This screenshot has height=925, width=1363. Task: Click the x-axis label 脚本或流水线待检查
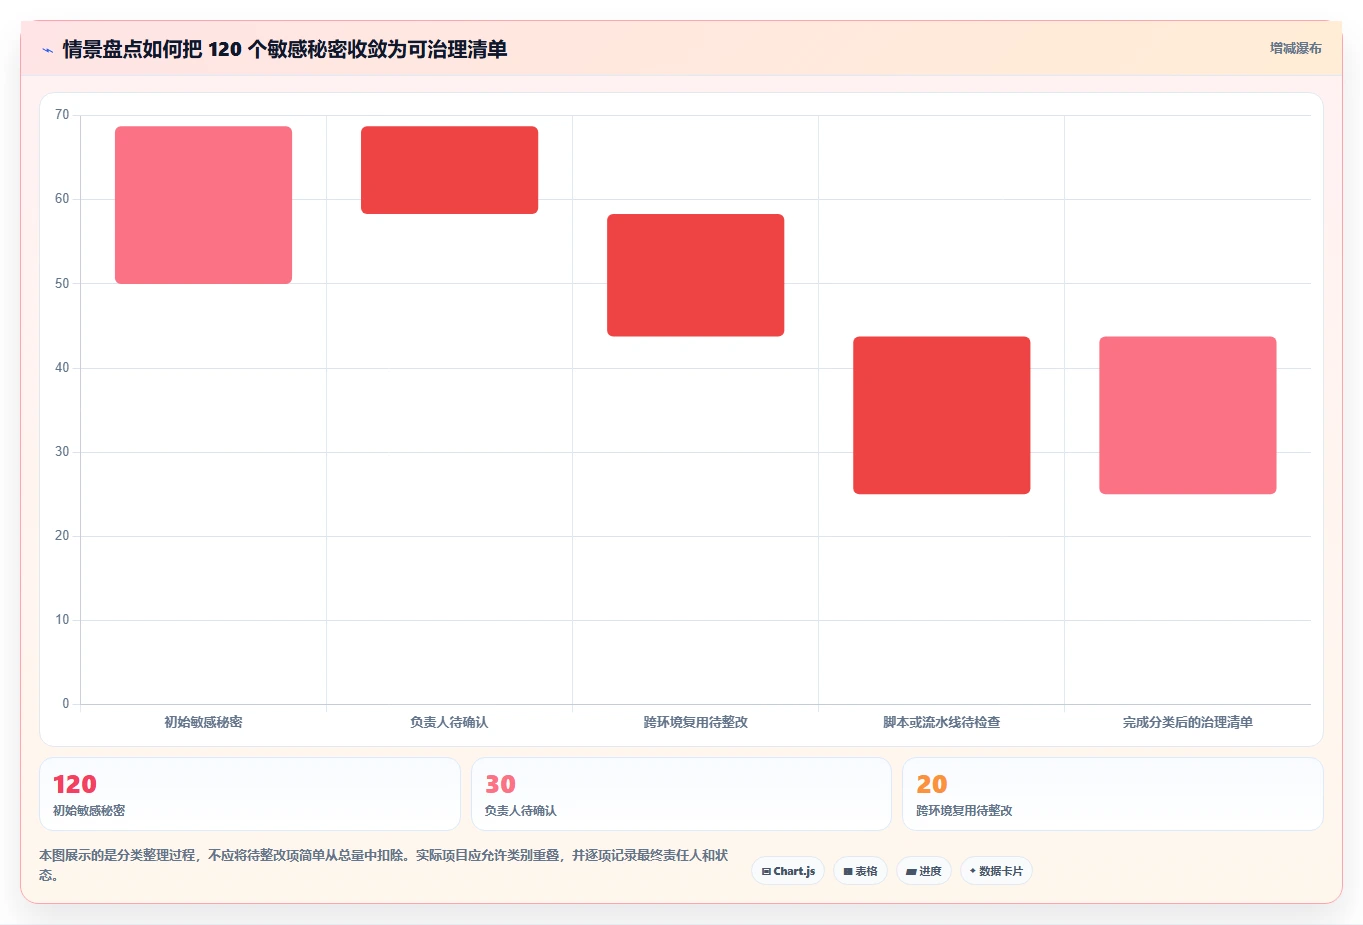click(941, 722)
